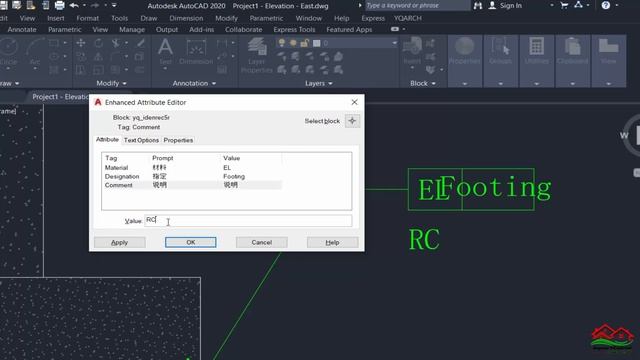Click the Redo arrow icon
Image resolution: width=640 pixels, height=360 pixels.
(x=95, y=5)
